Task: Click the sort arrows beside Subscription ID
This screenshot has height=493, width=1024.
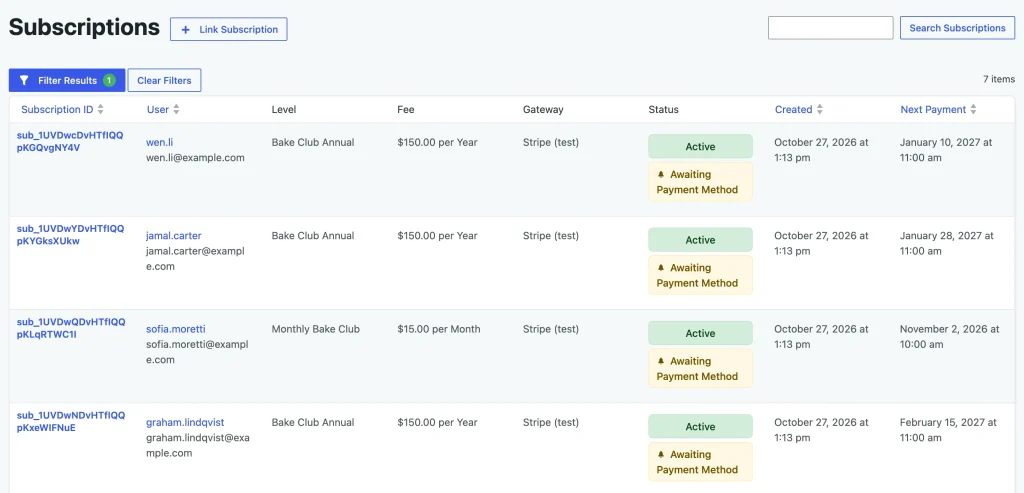Action: point(101,110)
